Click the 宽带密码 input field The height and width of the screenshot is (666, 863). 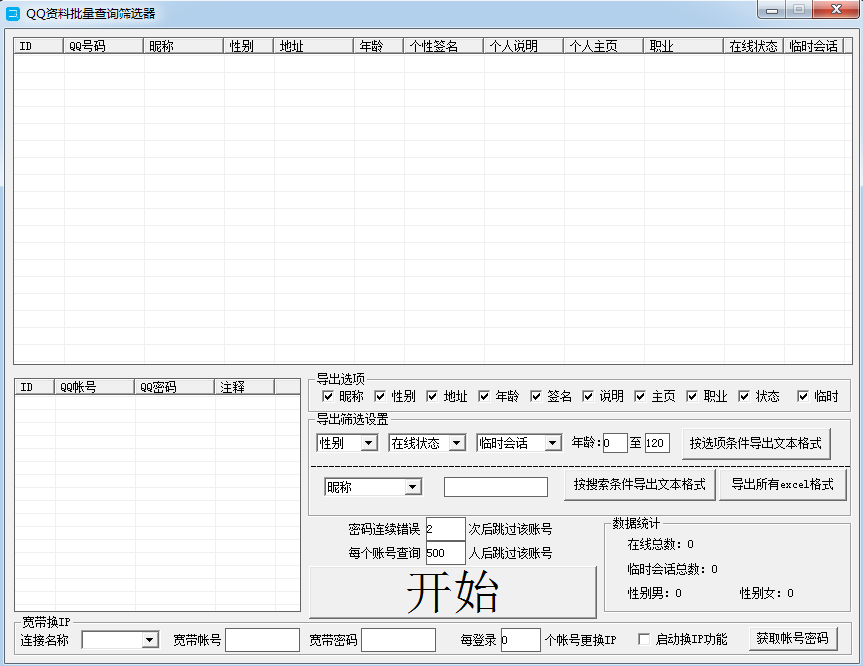tap(398, 640)
